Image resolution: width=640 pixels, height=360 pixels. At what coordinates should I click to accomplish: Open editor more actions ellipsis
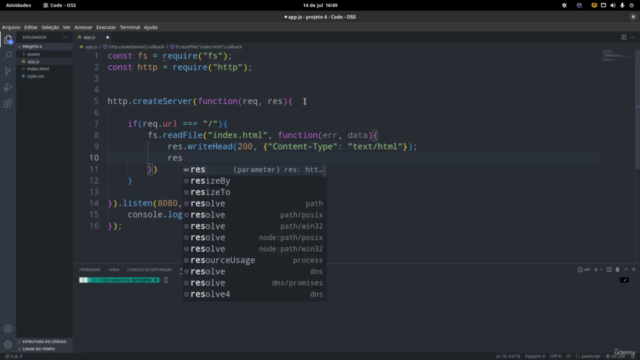[x=632, y=37]
